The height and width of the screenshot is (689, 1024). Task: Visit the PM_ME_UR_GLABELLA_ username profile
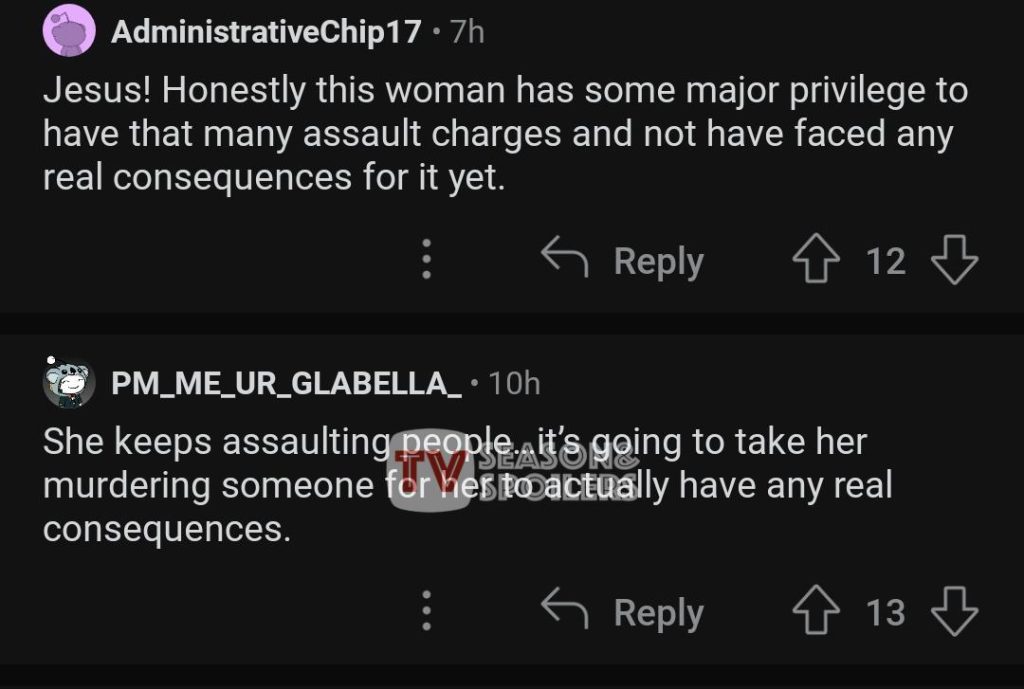[286, 382]
